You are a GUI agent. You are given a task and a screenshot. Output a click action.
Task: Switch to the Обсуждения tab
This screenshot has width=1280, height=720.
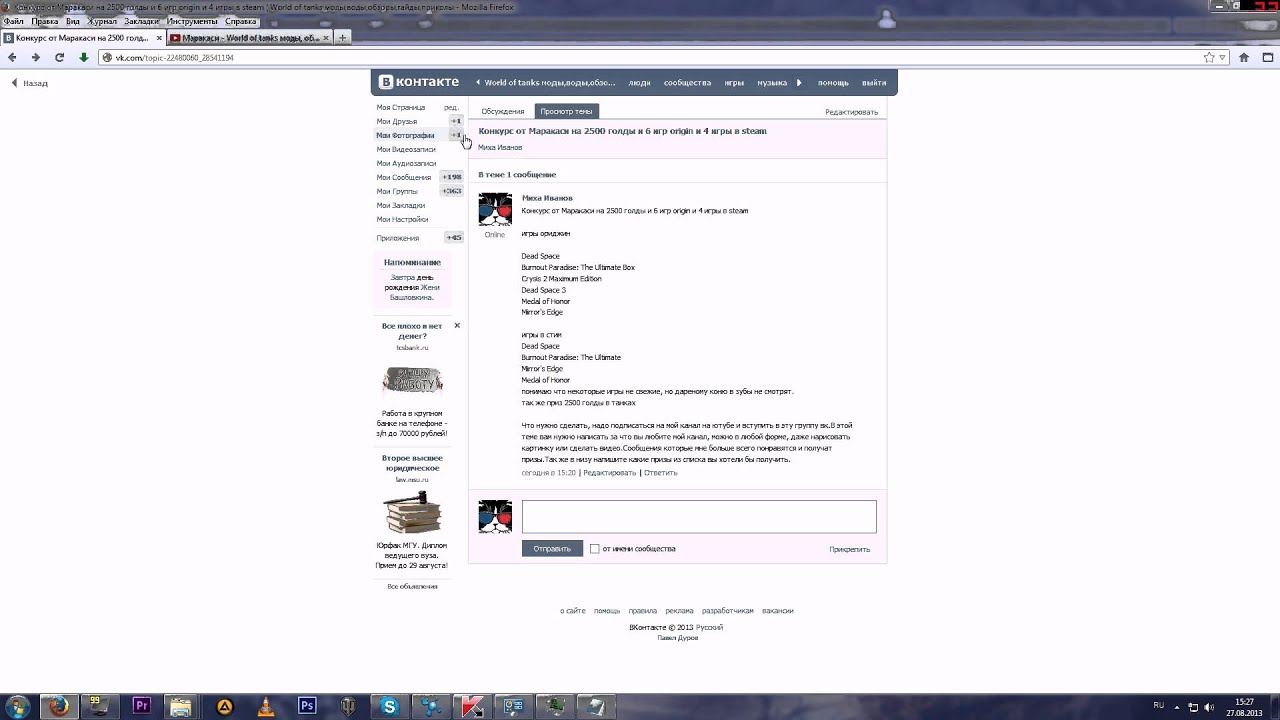pos(502,111)
